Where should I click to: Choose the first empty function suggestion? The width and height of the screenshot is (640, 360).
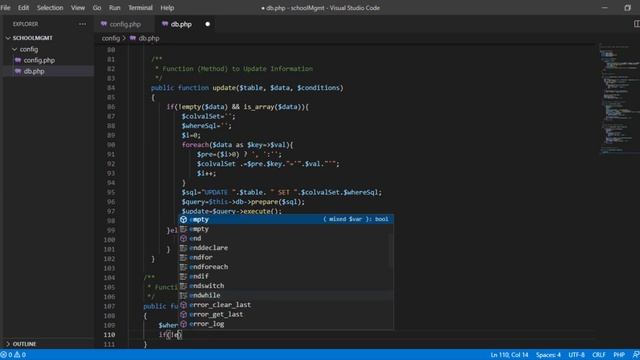coord(286,219)
